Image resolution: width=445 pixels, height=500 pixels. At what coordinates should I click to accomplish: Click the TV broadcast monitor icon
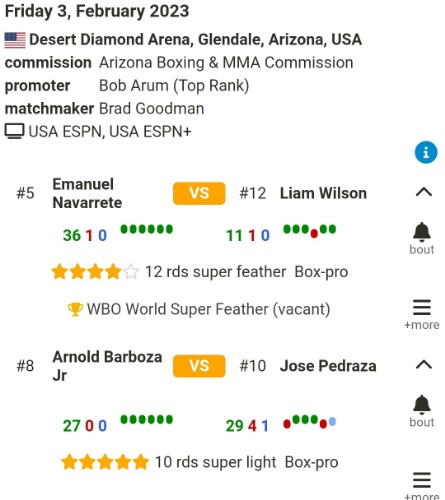(14, 131)
